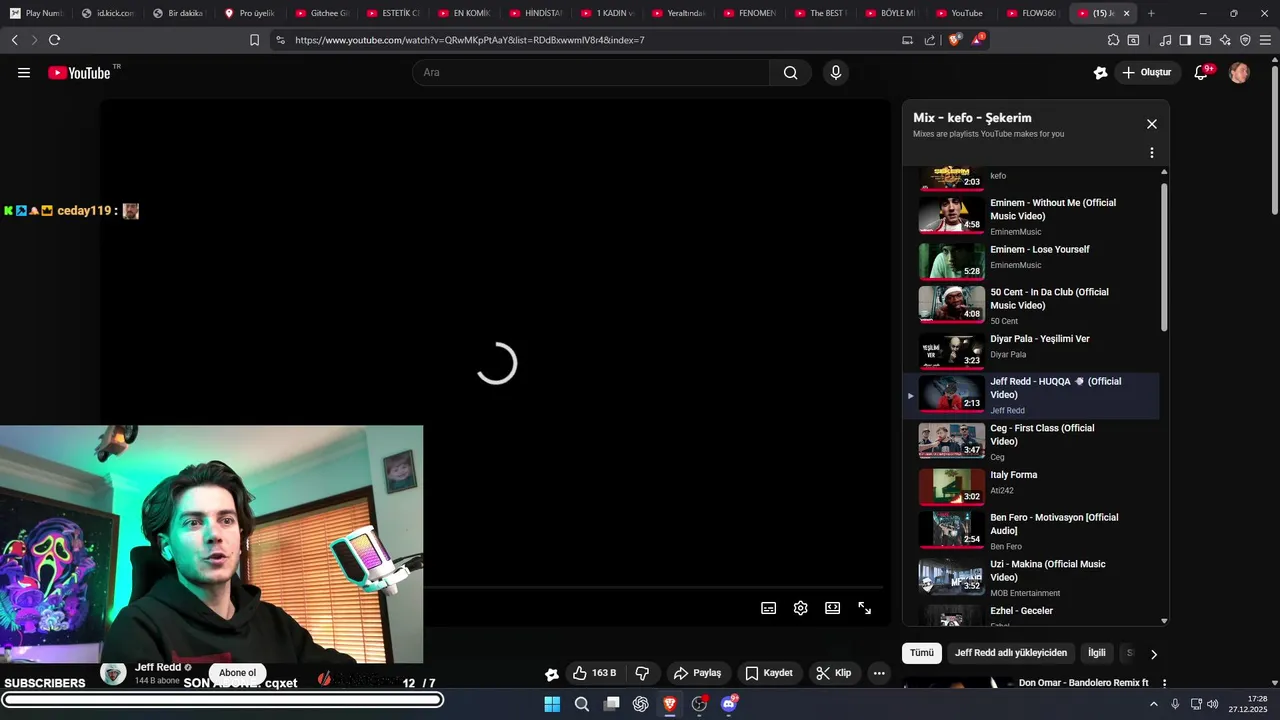Screen dimensions: 1280x720
Task: Open a new browser tab
Action: point(1151,13)
